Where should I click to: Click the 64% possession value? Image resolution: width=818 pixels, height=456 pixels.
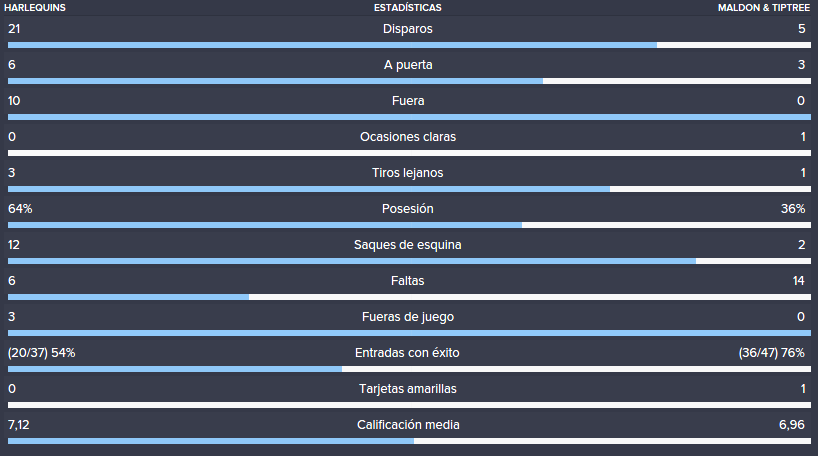[20, 209]
